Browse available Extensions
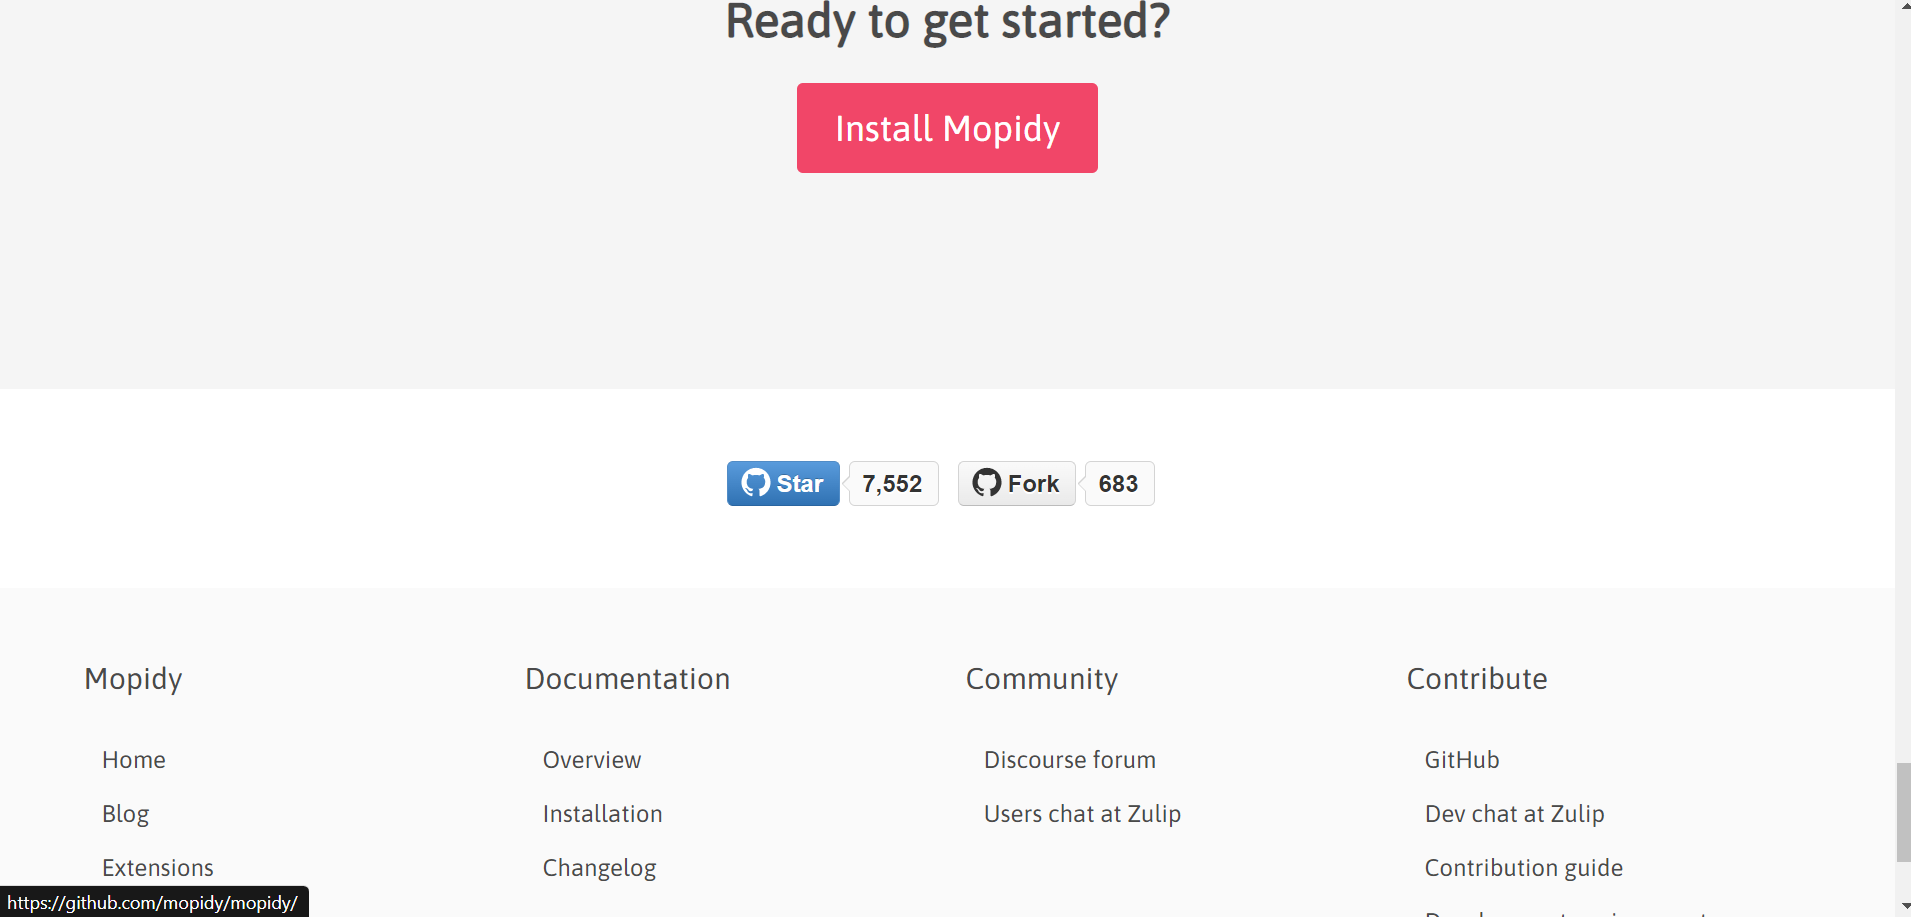 click(157, 868)
